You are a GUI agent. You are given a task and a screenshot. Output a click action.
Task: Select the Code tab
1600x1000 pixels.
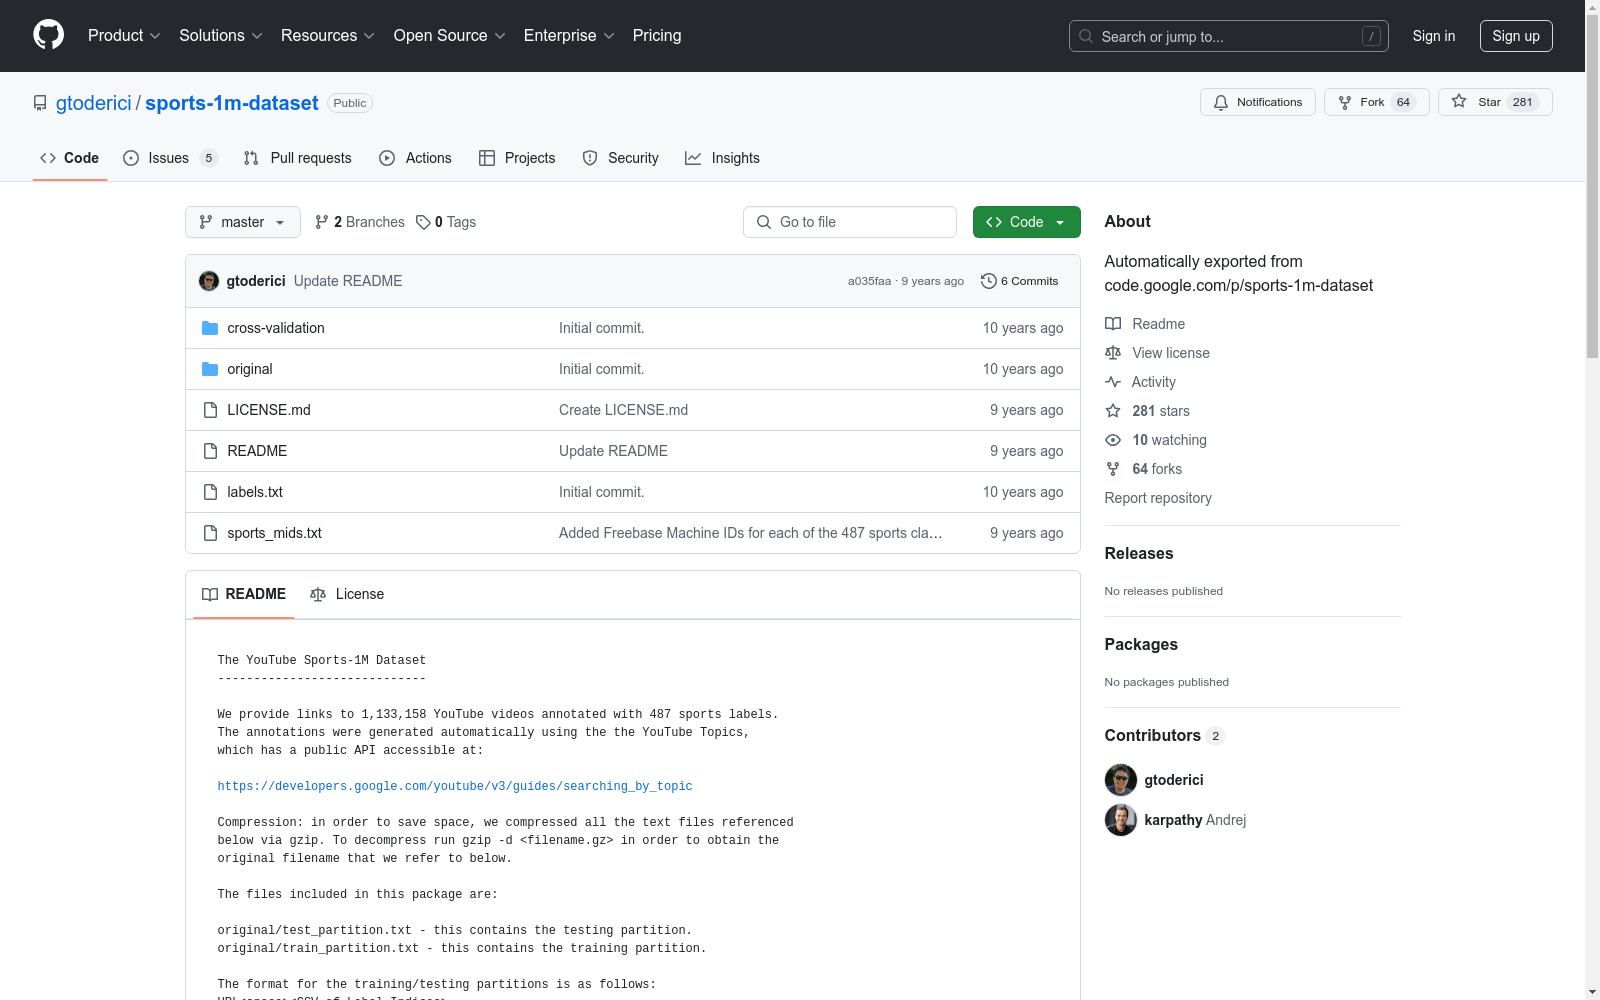pos(70,158)
